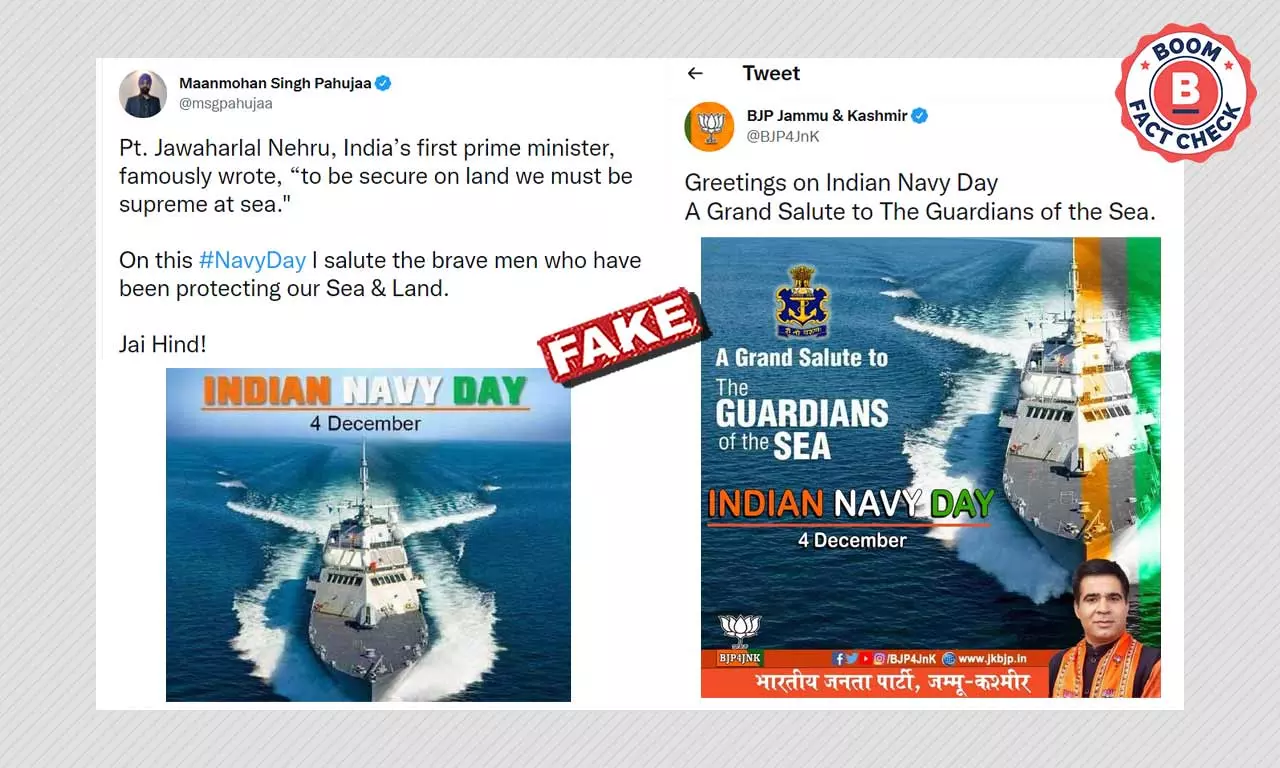Click Maanmohan Singh Pahujaa's profile avatar

tap(143, 94)
